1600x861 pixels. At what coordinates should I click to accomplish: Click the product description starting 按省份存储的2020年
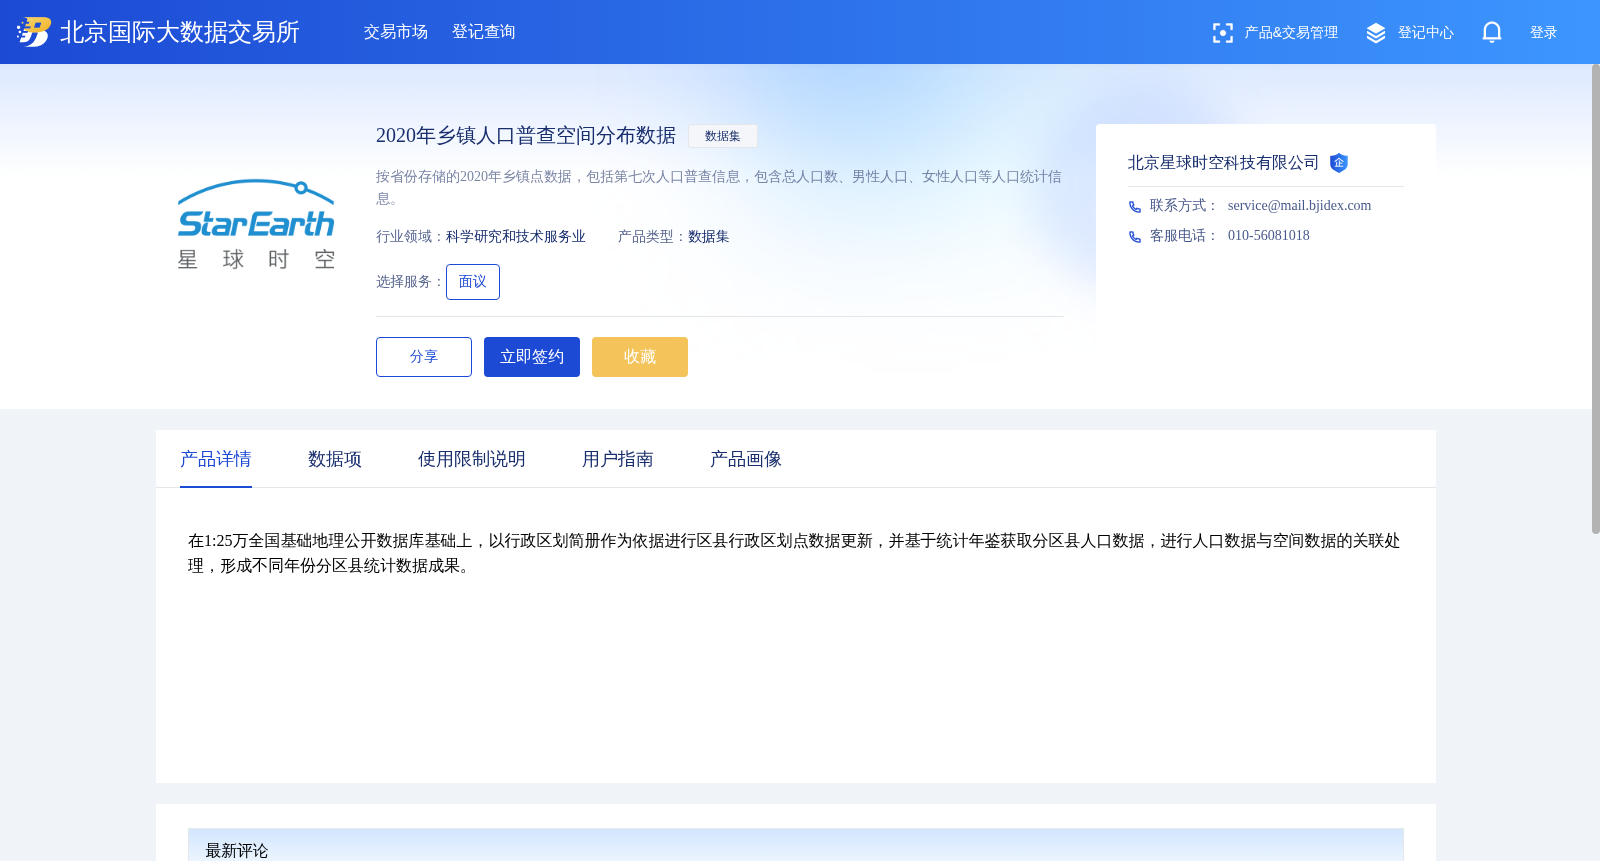click(719, 187)
